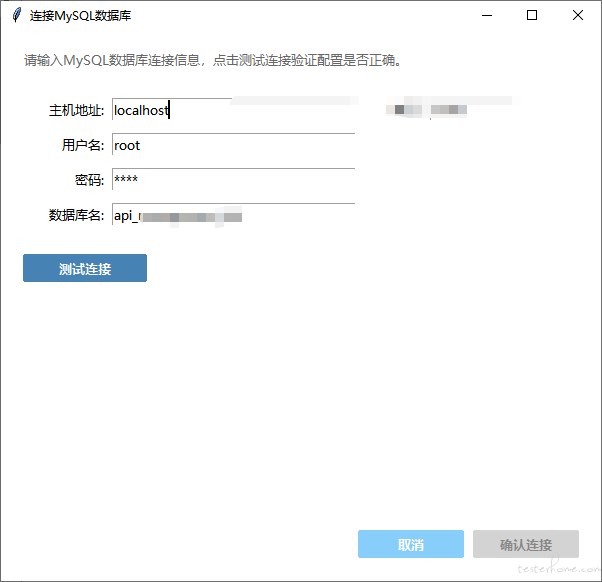This screenshot has height=582, width=602.
Task: Maximize the connection dialog window
Action: pyautogui.click(x=532, y=15)
